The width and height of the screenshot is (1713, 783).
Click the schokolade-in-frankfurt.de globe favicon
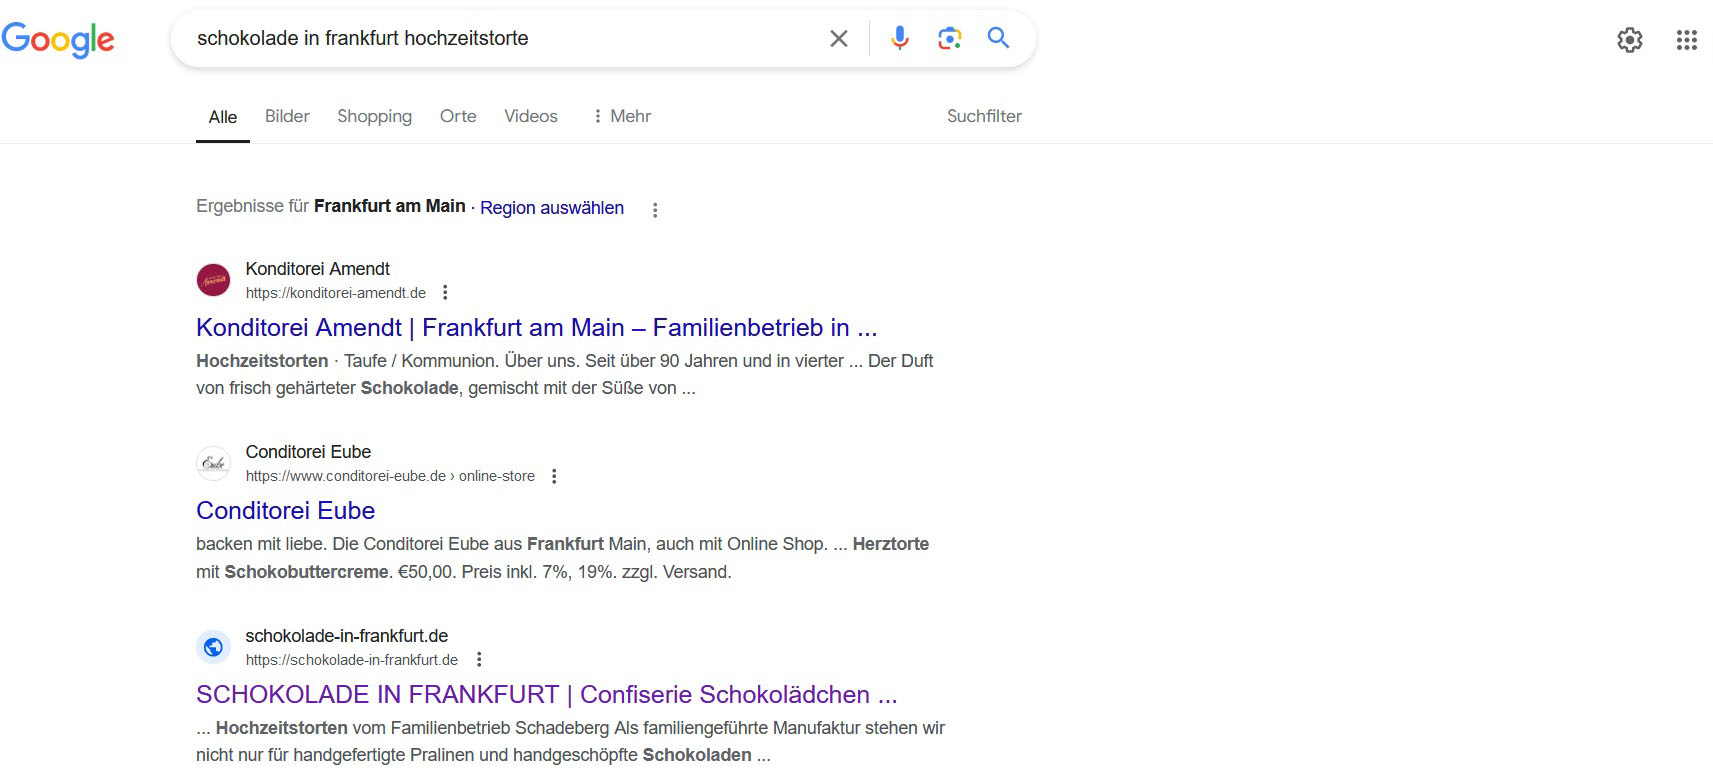213,647
